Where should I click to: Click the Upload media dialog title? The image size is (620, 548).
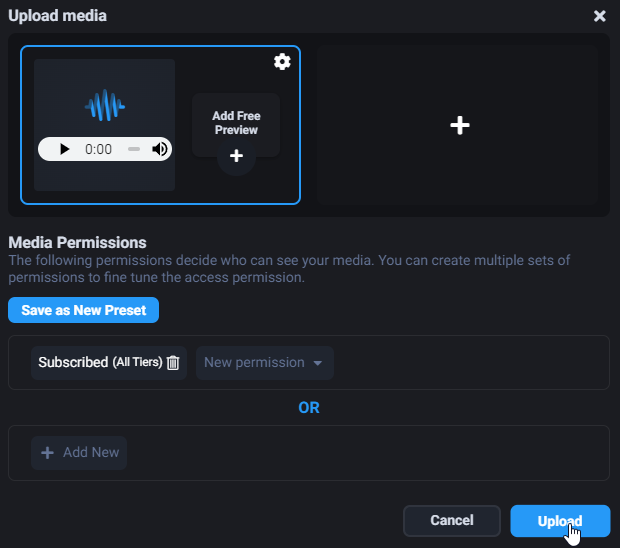click(x=57, y=16)
